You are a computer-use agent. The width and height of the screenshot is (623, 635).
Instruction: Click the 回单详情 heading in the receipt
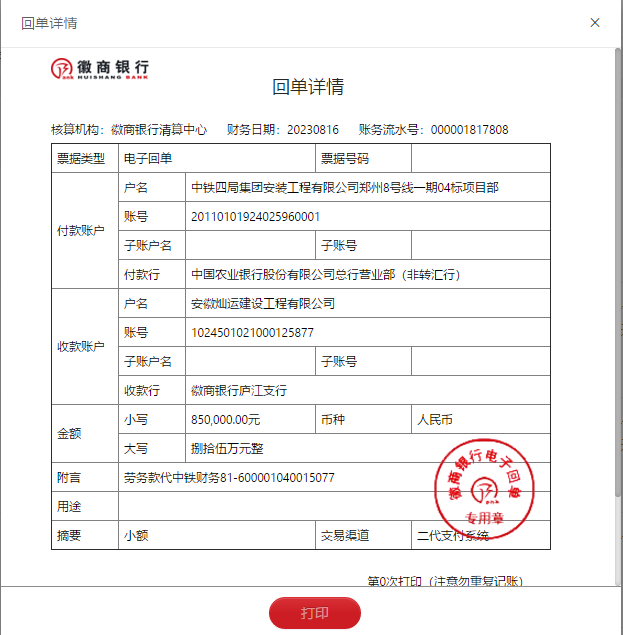308,87
